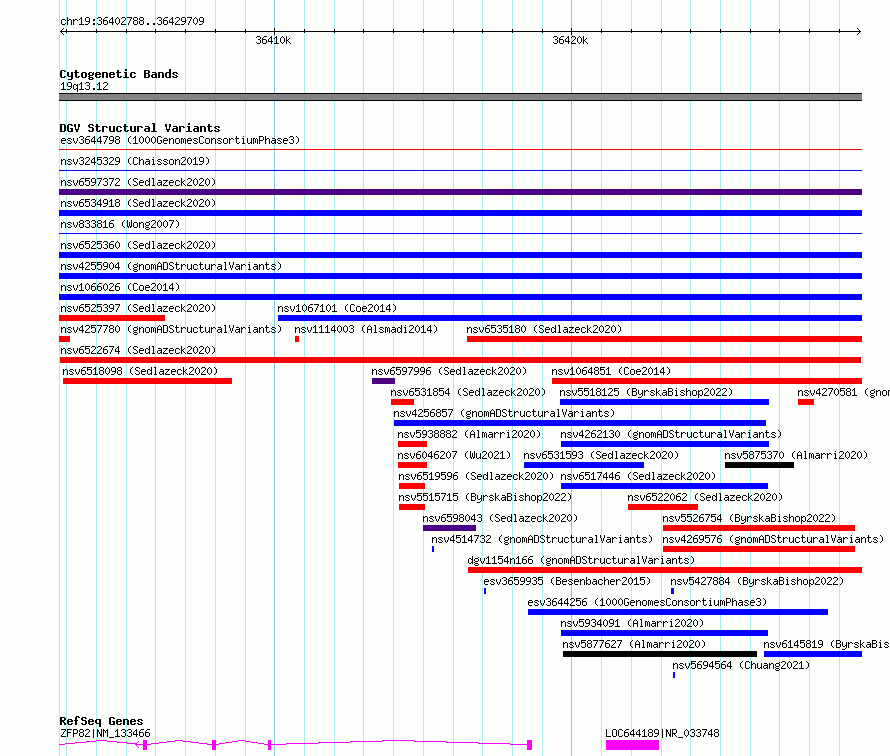Image resolution: width=890 pixels, height=756 pixels.
Task: Click the DGV Structural Variants track title
Action: tap(140, 128)
